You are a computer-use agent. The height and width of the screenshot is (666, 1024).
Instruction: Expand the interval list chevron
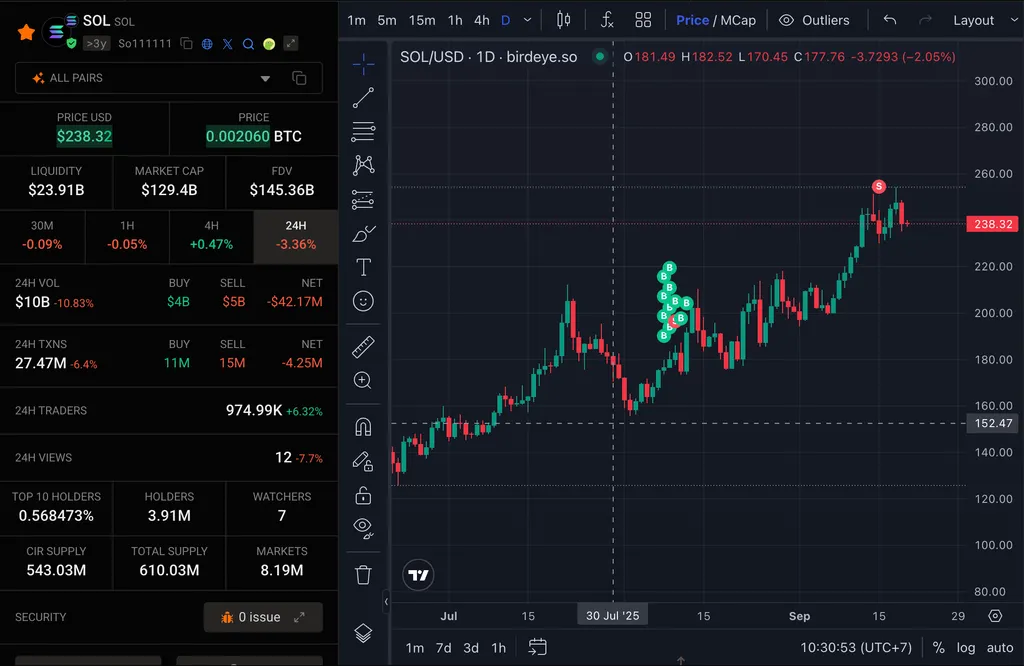point(527,20)
